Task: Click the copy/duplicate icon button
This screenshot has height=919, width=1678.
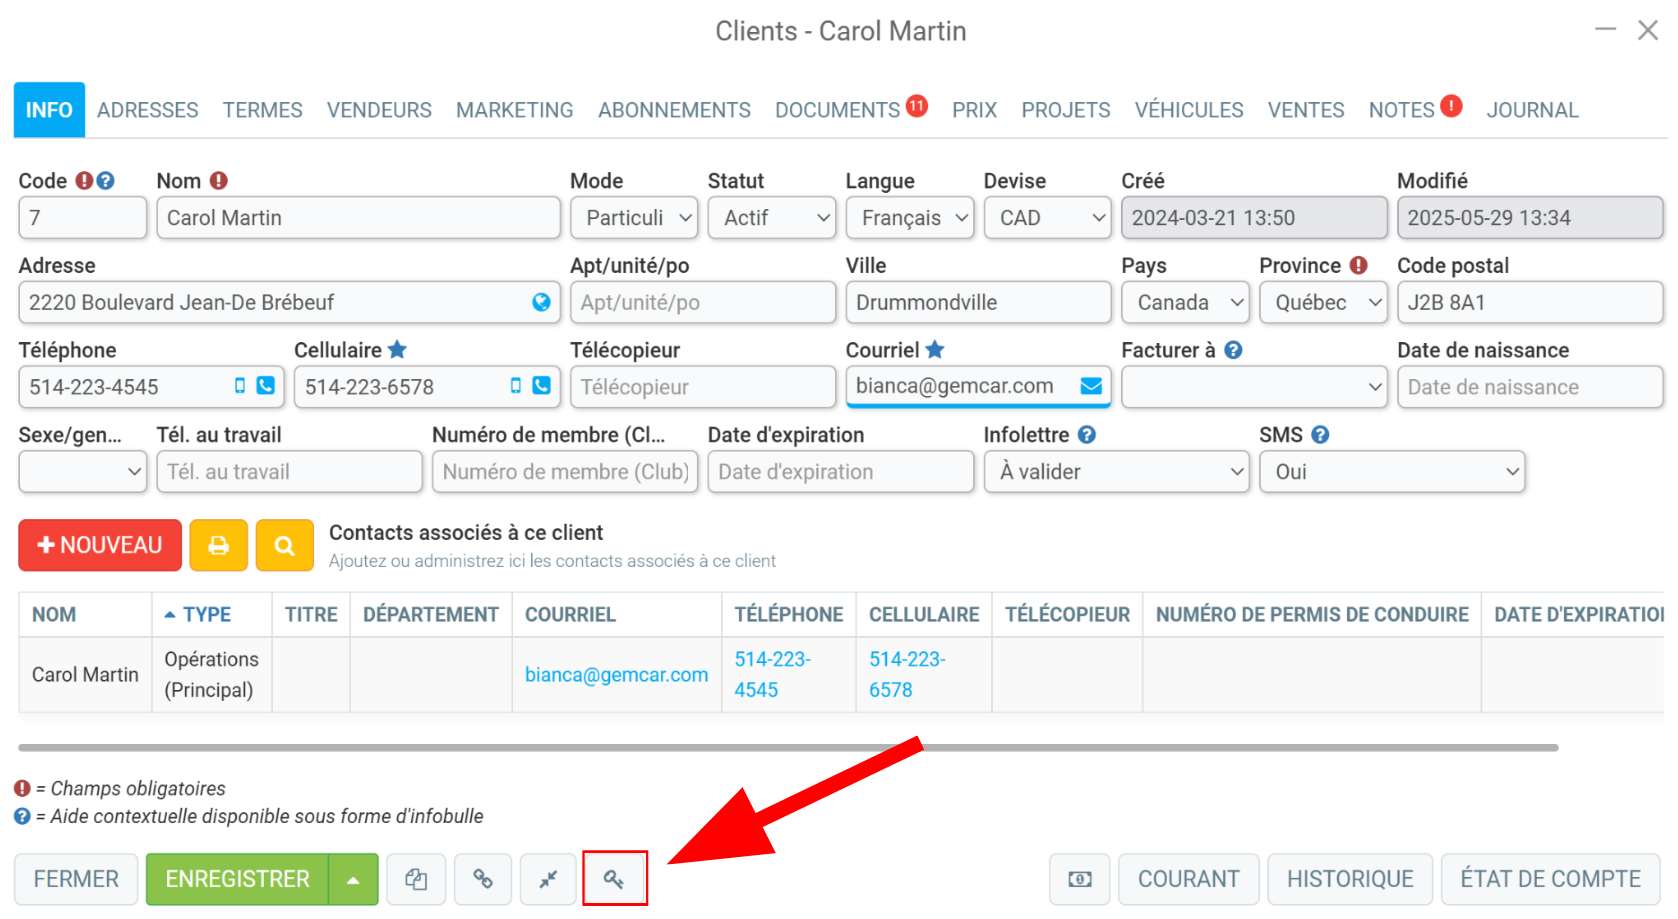Action: [x=416, y=879]
